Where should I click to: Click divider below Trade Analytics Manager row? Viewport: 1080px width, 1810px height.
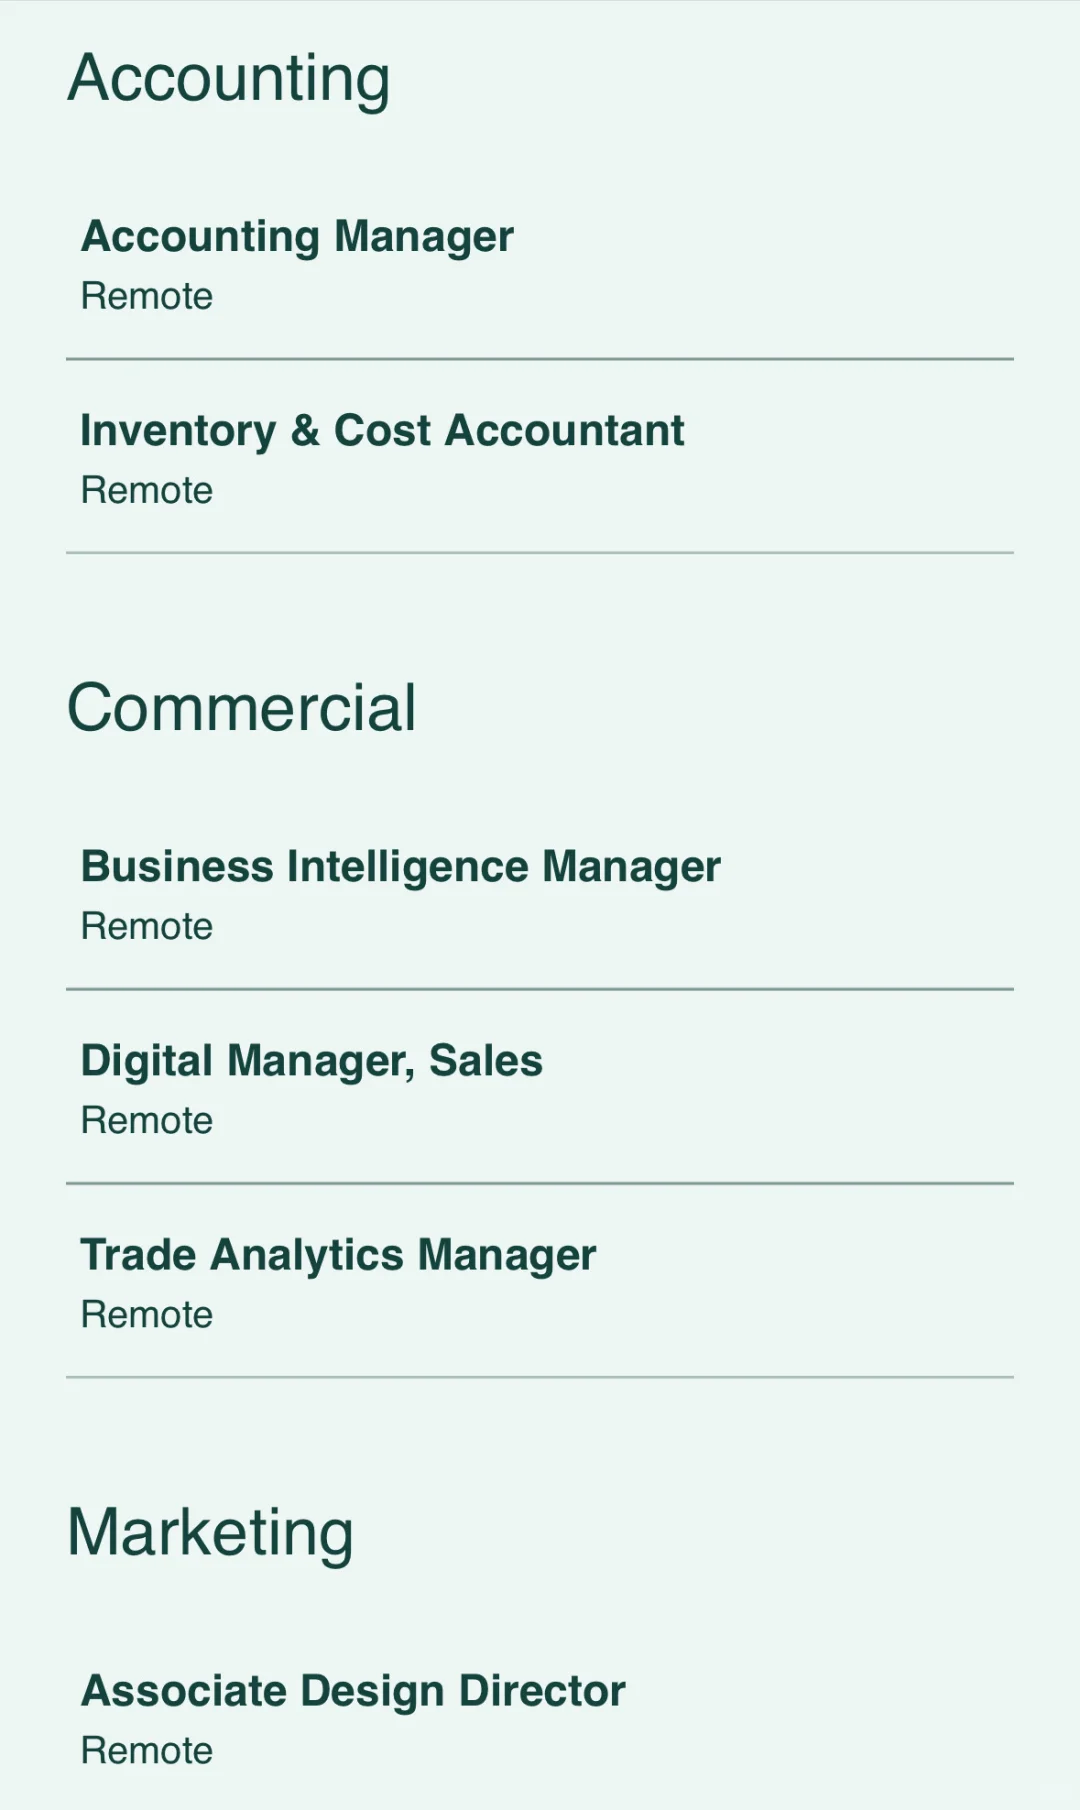(540, 1377)
